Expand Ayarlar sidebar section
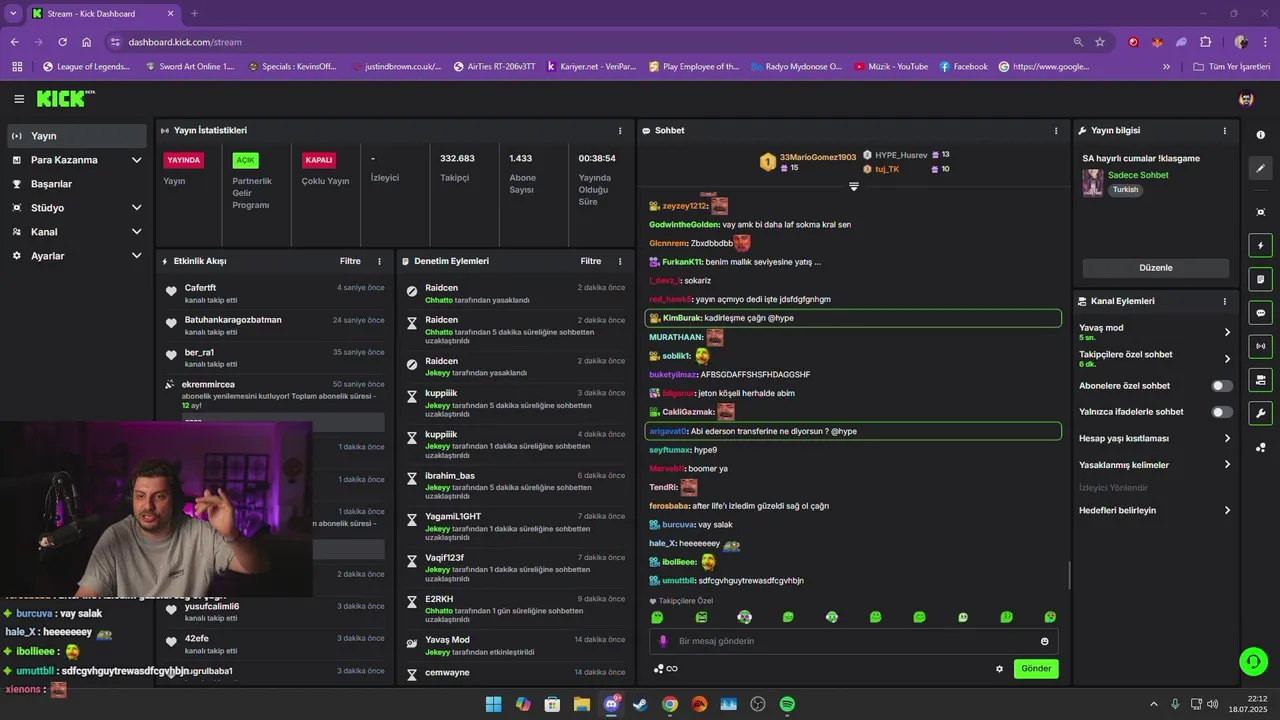The width and height of the screenshot is (1280, 720). coord(137,256)
